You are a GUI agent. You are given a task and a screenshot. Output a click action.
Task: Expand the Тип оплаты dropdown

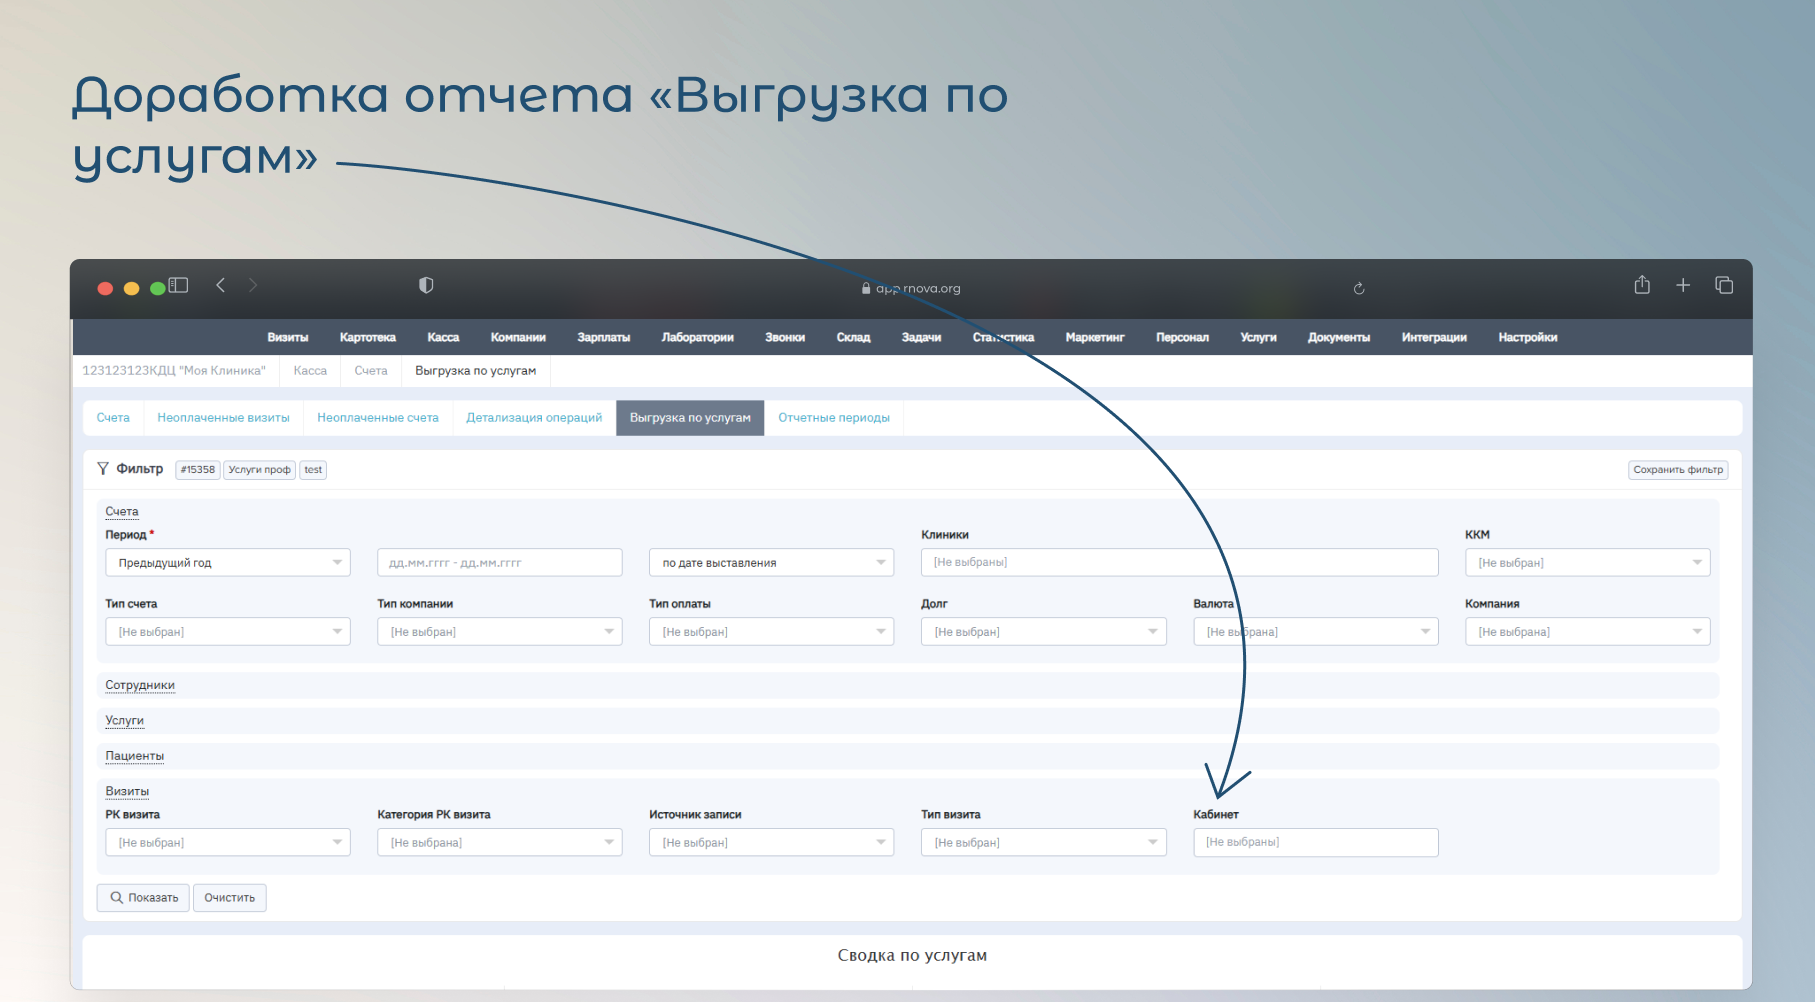(771, 632)
